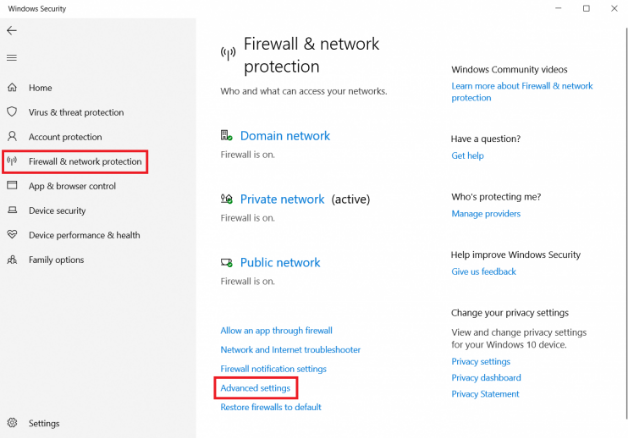
Task: Click Advanced settings link
Action: click(x=255, y=388)
